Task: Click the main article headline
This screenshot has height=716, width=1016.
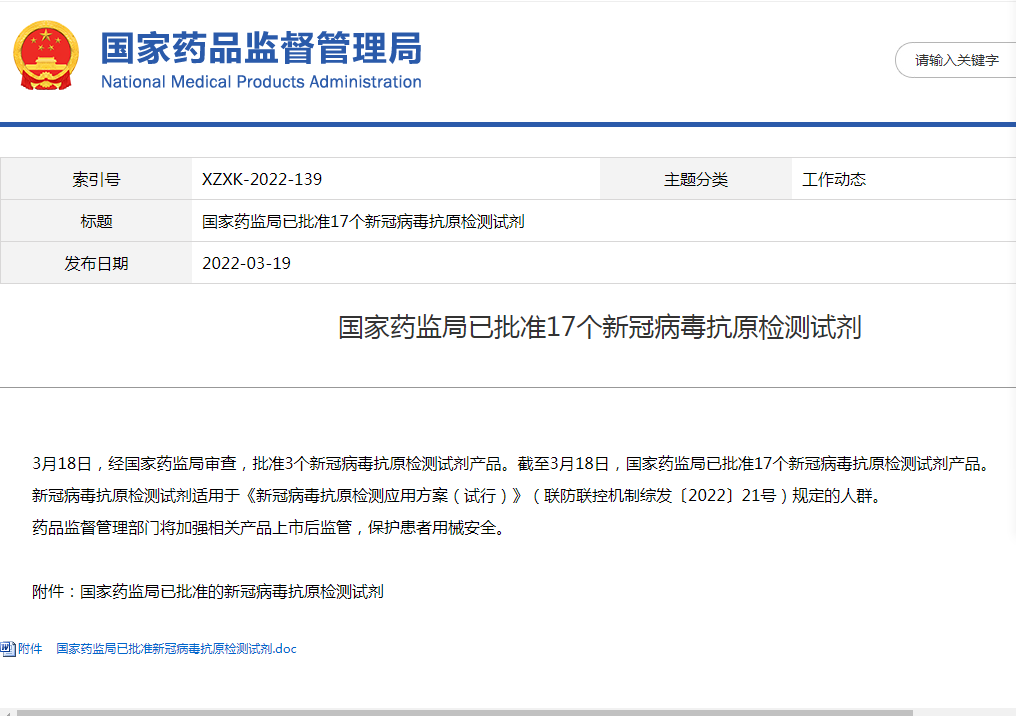Action: [x=600, y=328]
